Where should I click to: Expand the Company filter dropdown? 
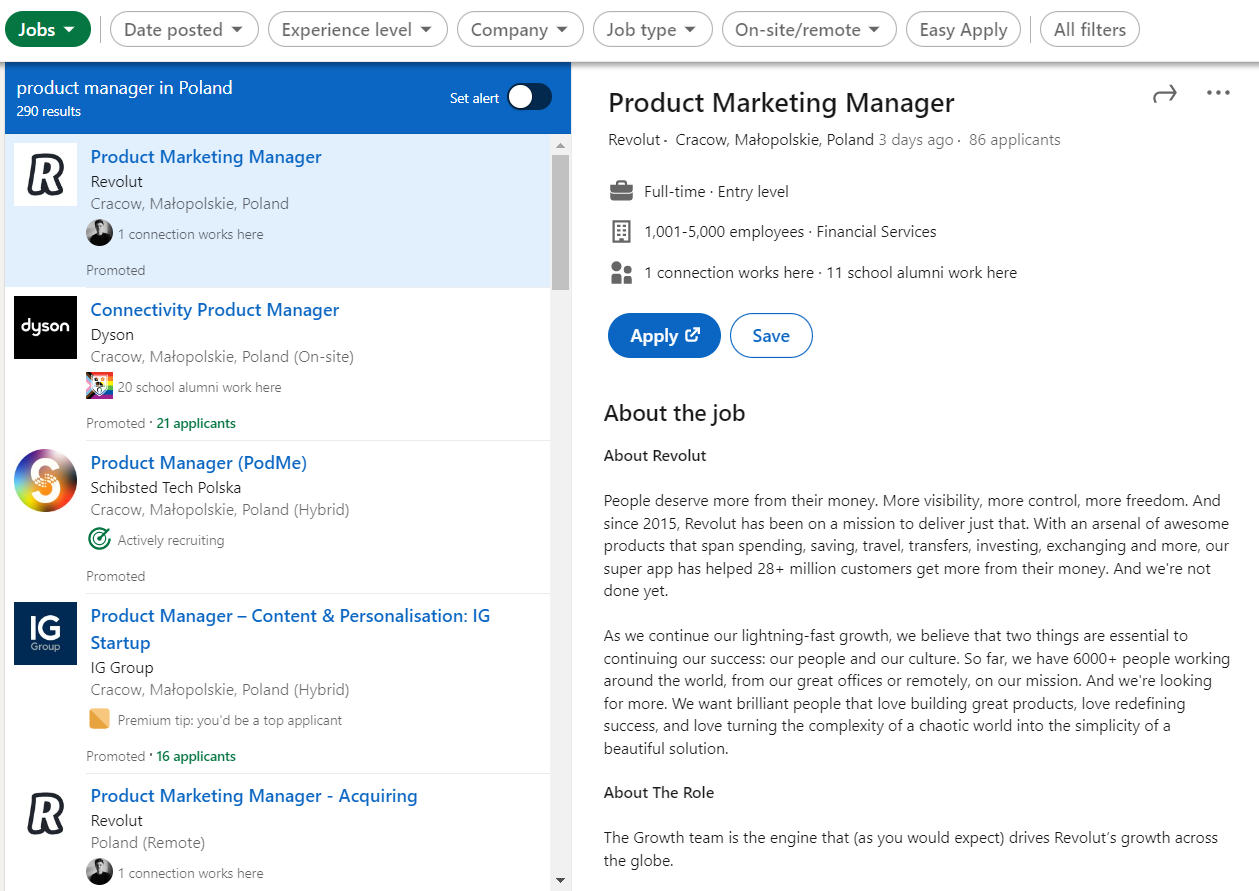point(520,30)
